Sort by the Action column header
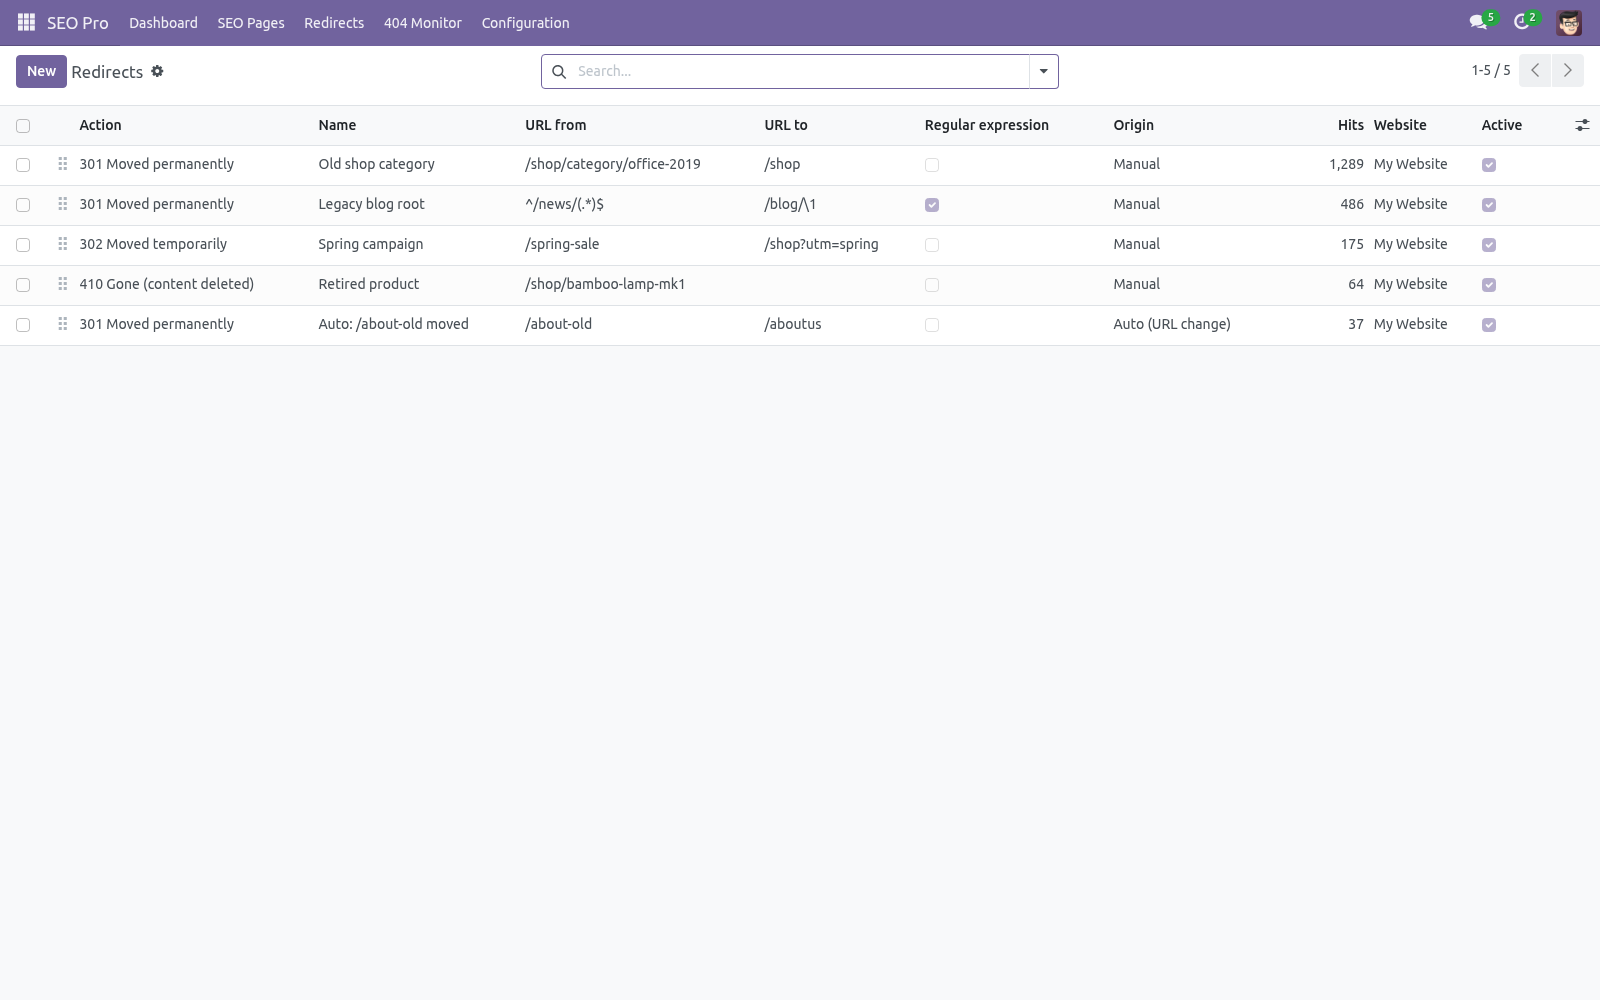The height and width of the screenshot is (1000, 1600). click(x=100, y=125)
